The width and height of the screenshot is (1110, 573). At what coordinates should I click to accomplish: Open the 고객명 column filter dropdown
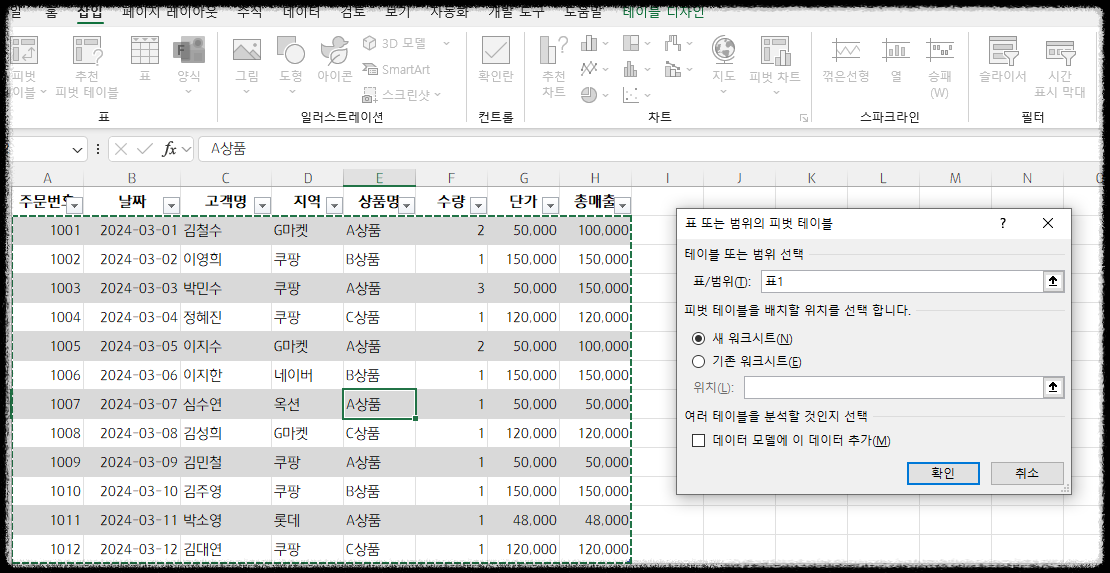pos(262,205)
